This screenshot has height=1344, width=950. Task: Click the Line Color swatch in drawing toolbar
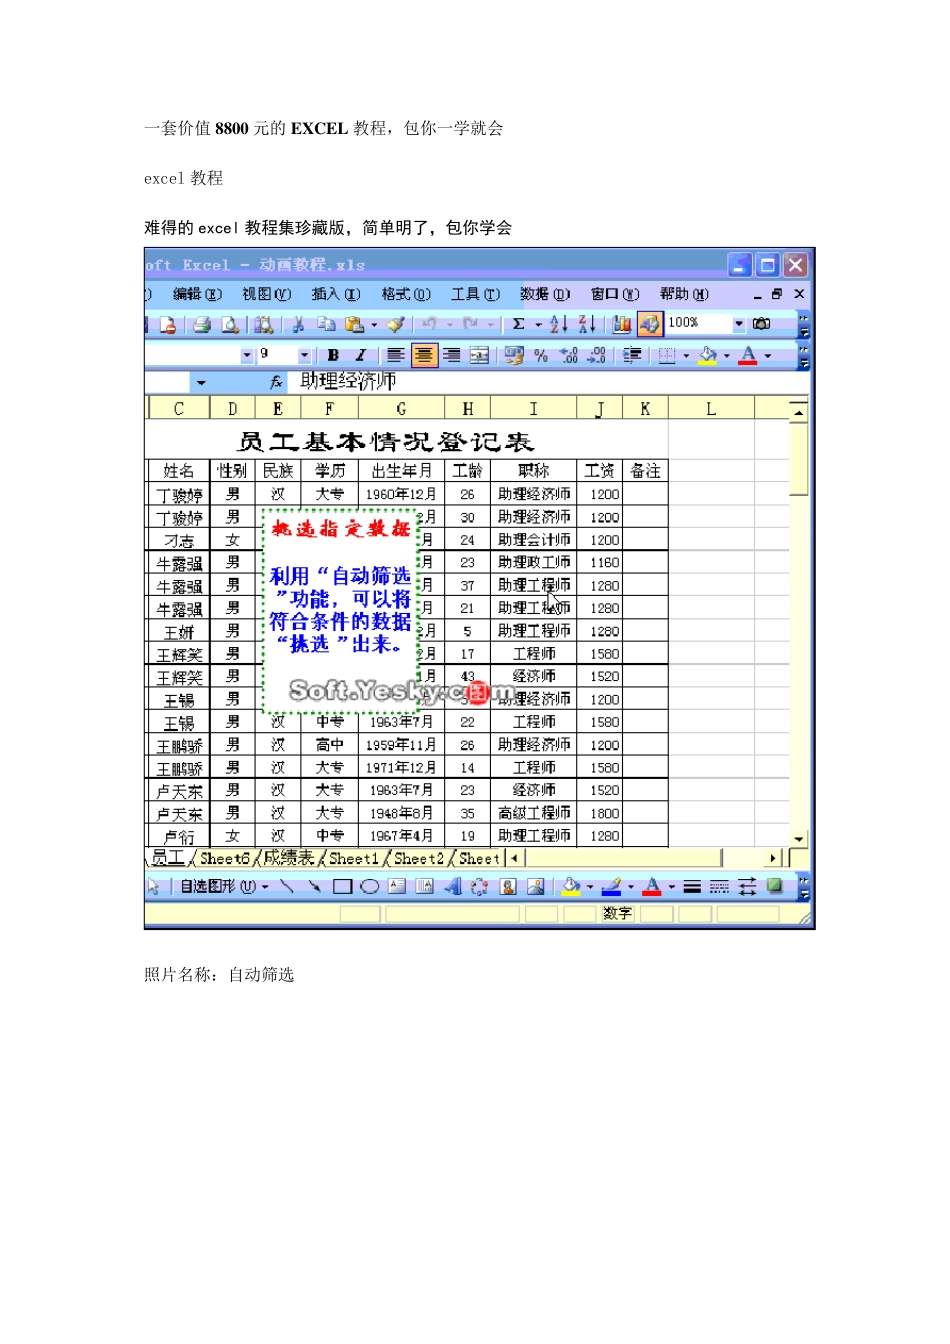(x=611, y=886)
